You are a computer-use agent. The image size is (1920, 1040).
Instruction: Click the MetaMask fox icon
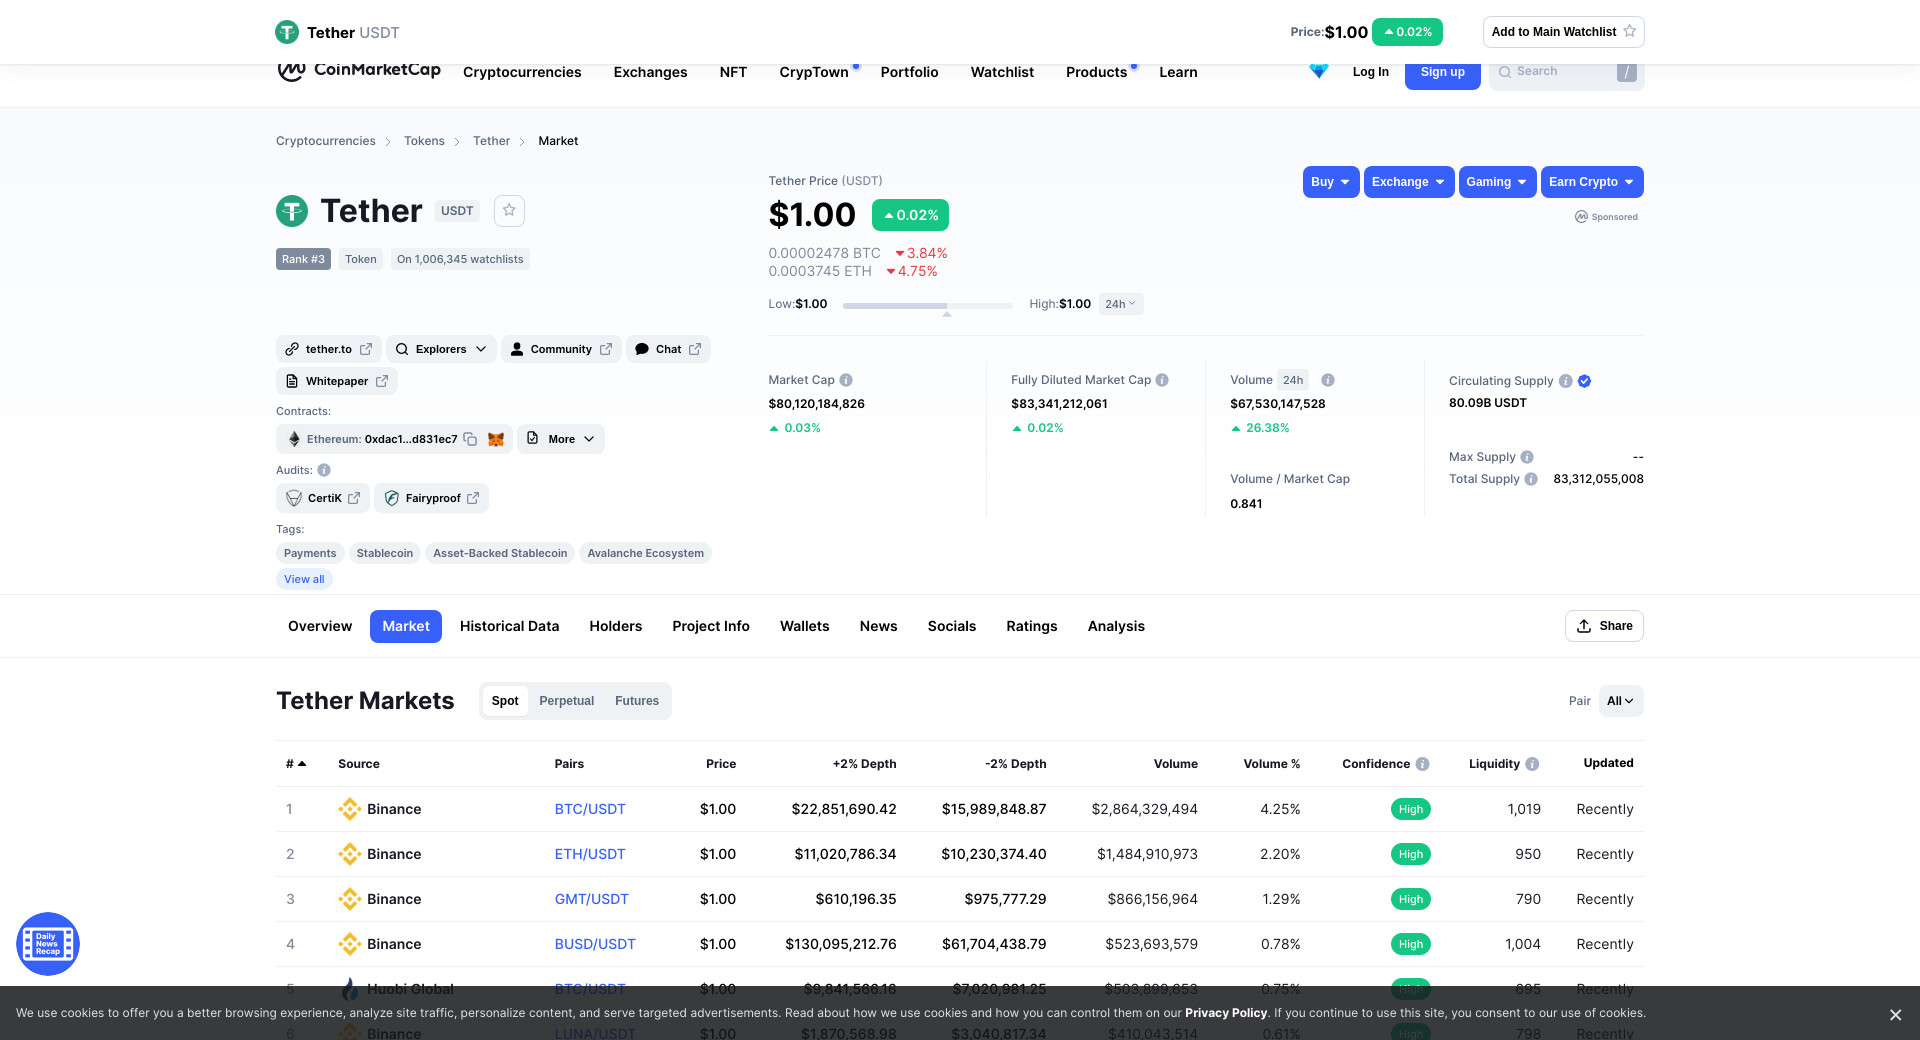496,439
